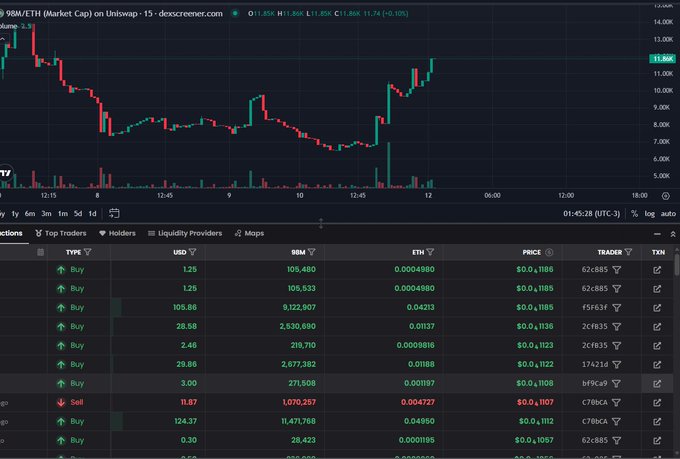Open the clock timezone menu 01:45:28 (UTC-3)
680x459 pixels.
pyautogui.click(x=592, y=213)
